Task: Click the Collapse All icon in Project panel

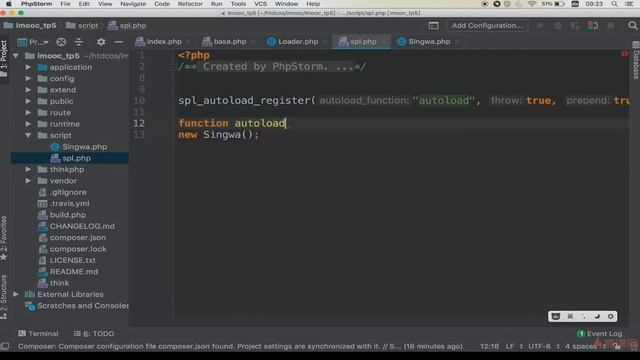Action: pos(79,42)
